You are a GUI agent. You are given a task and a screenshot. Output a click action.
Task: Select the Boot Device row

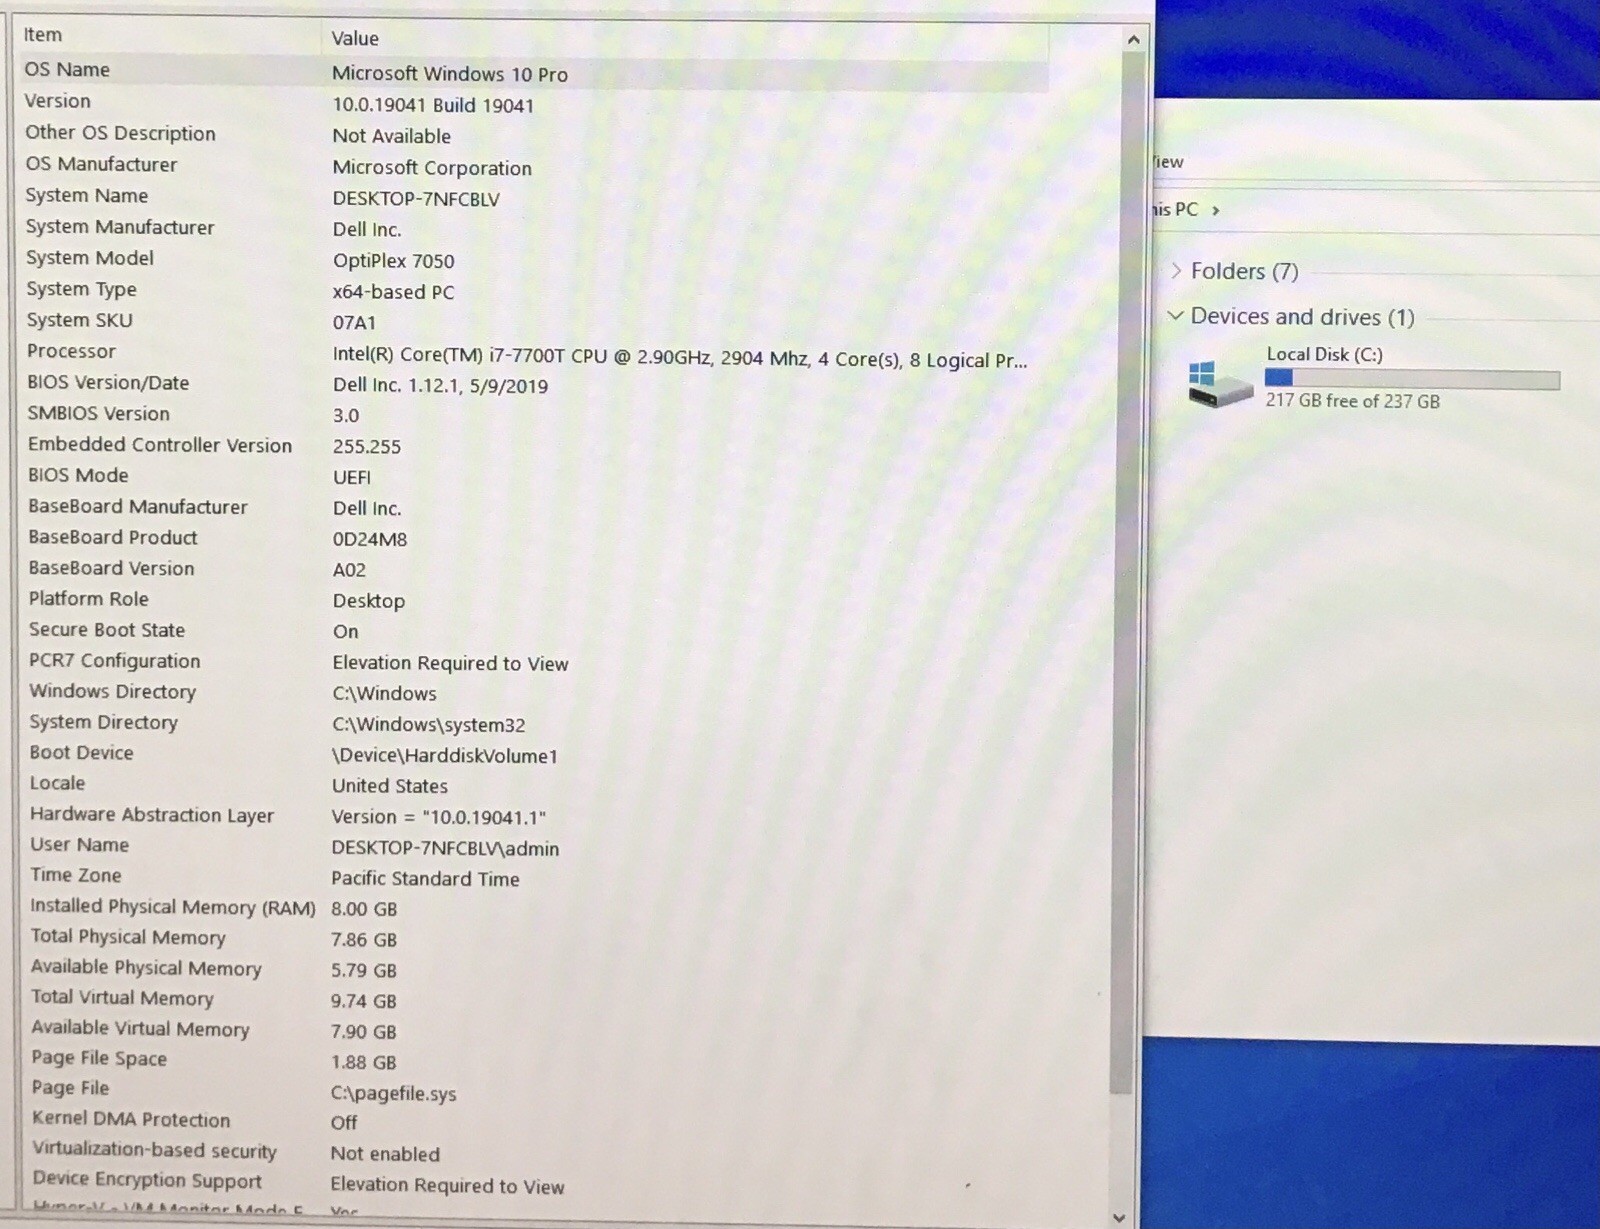(x=535, y=754)
